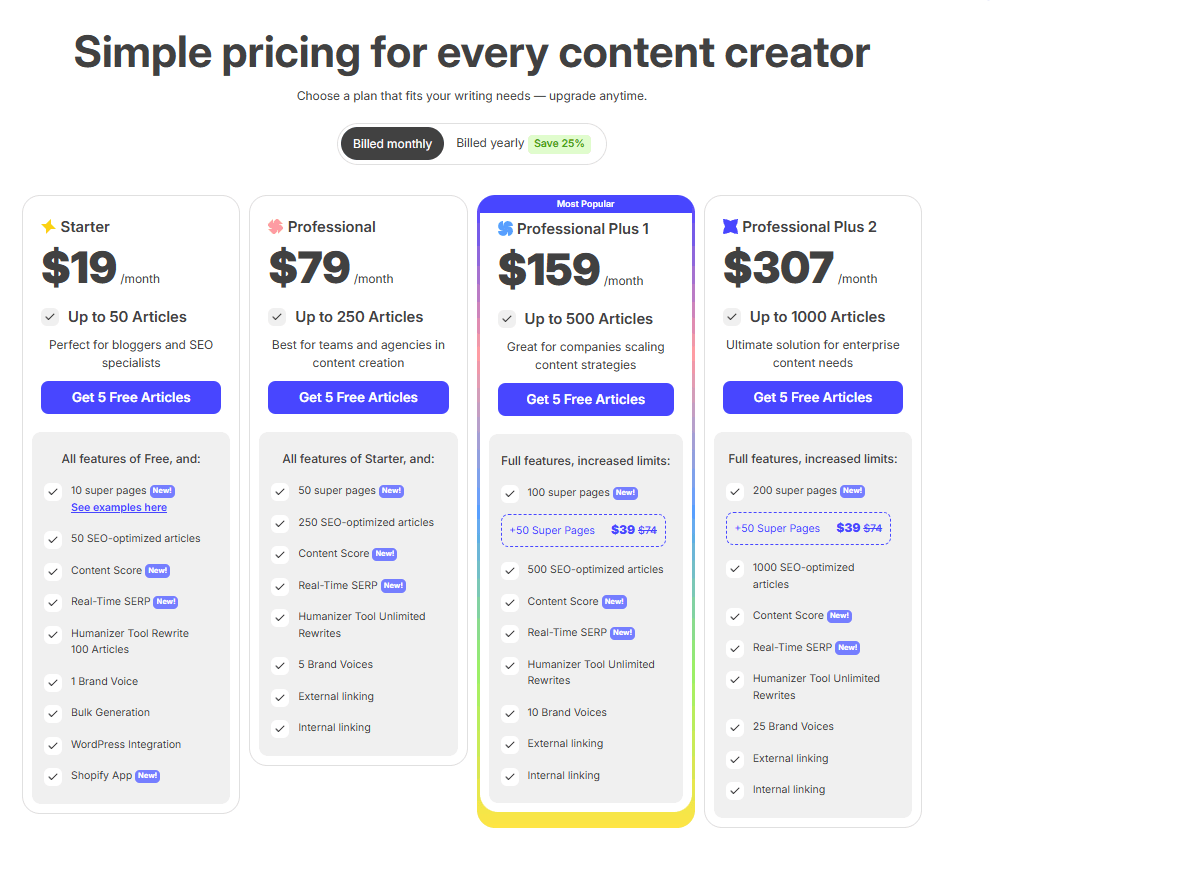
Task: Click Get 5 Free Articles under Professional Plus 1
Action: (x=586, y=399)
